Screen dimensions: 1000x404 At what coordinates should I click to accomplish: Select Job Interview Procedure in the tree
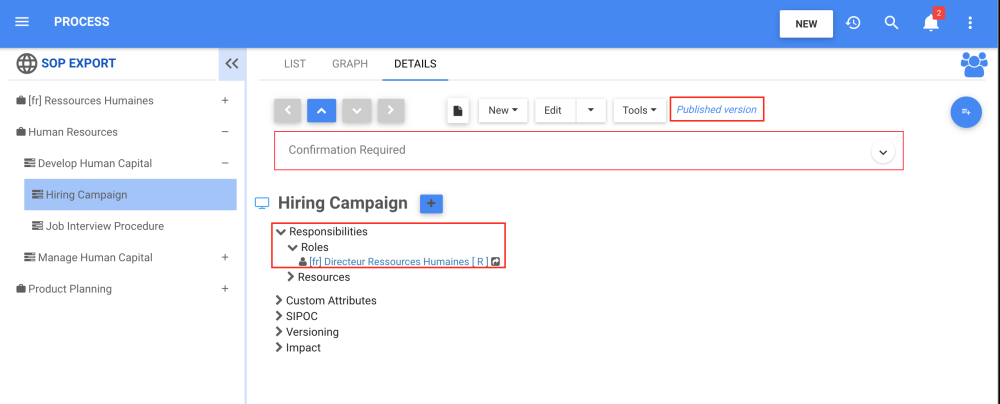[104, 226]
